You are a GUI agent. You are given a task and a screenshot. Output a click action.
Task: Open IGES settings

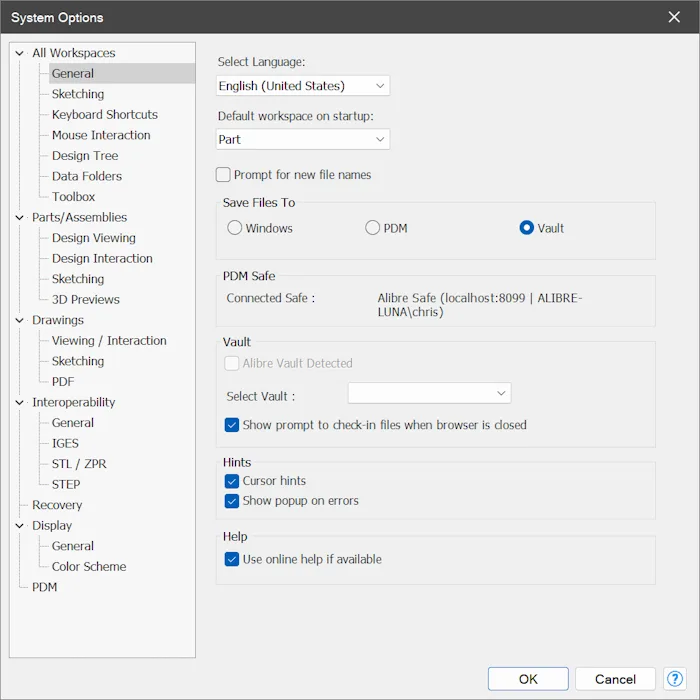[x=65, y=443]
